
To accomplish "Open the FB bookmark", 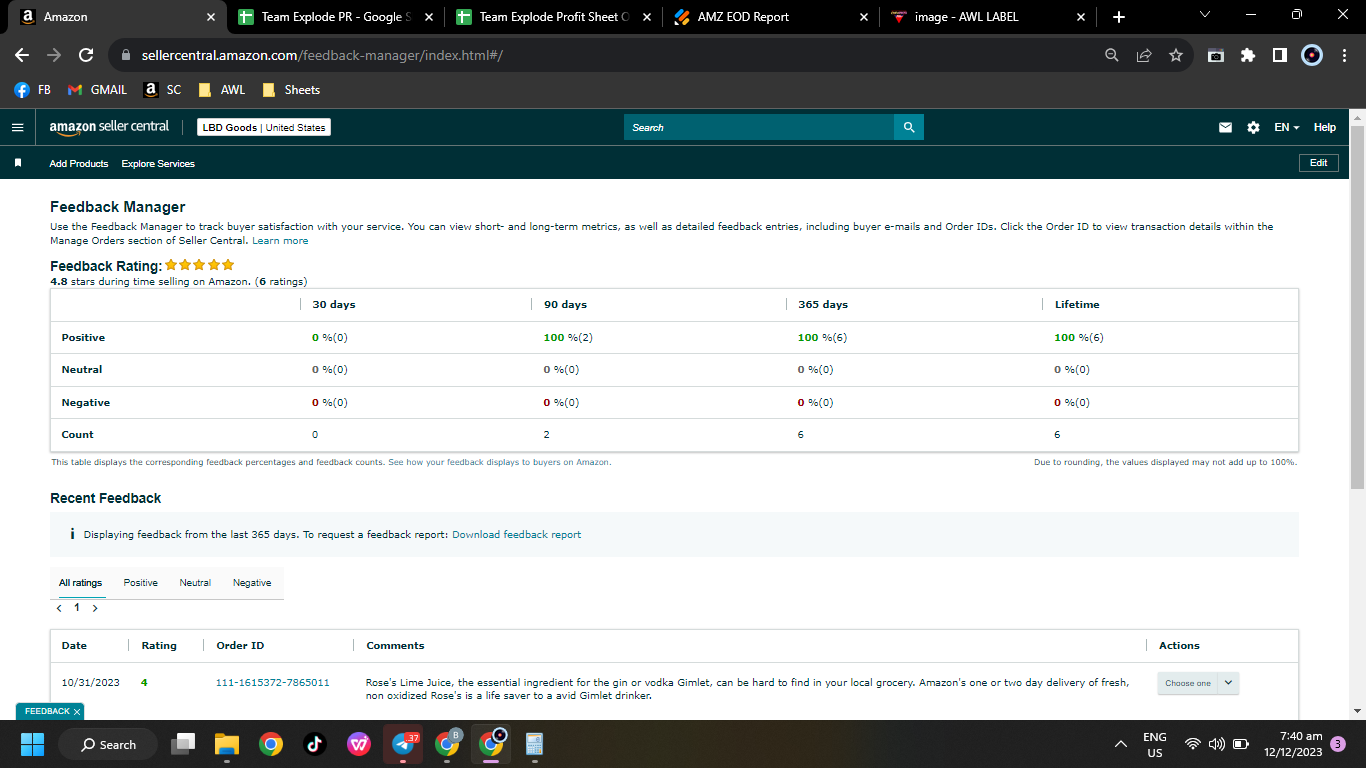I will pos(32,89).
